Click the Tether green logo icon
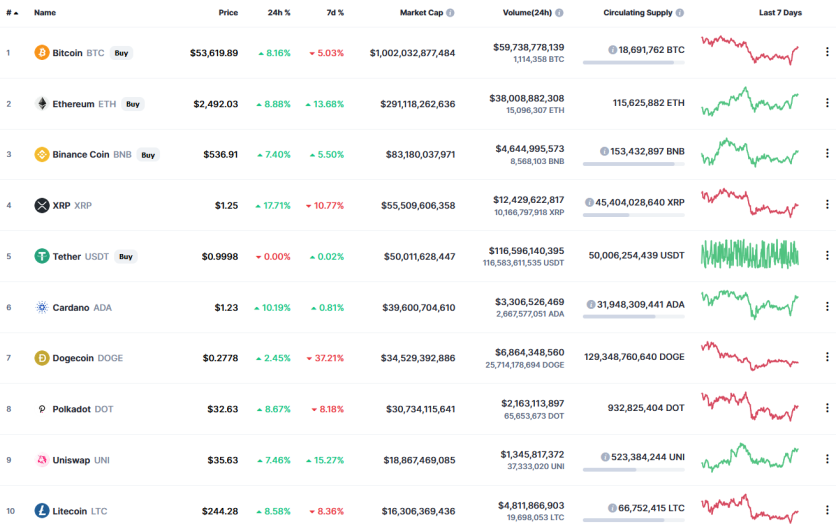The width and height of the screenshot is (836, 531). tap(42, 256)
